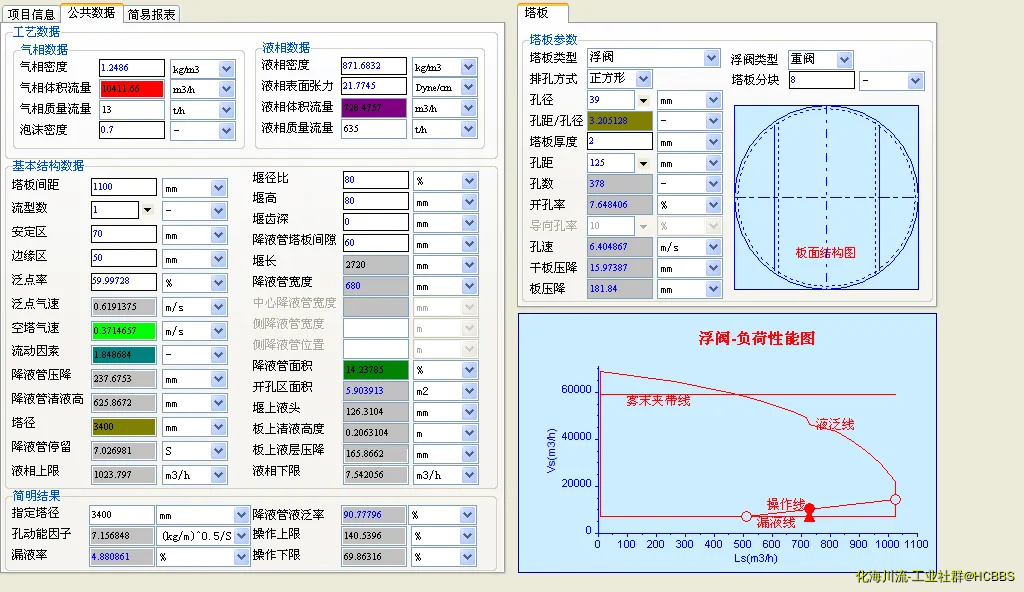Click the black arrow beside 流型数 field
Screen dimensions: 1024x592
point(147,210)
